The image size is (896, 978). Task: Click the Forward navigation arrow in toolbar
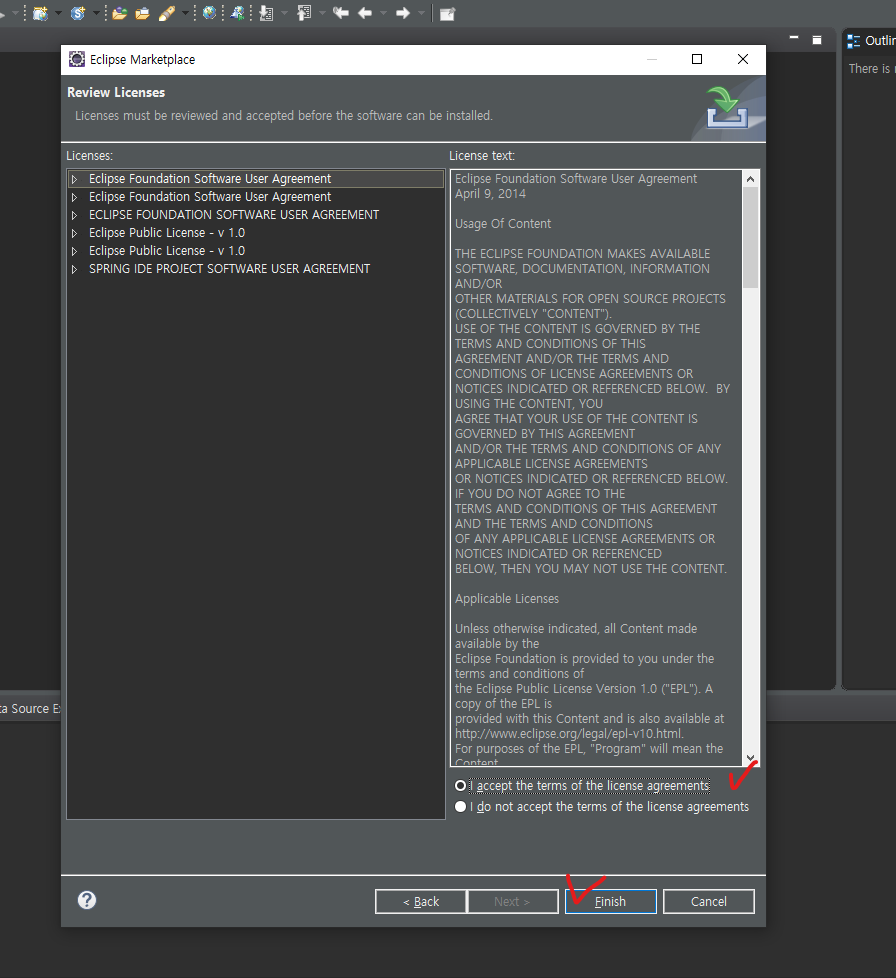(x=403, y=13)
